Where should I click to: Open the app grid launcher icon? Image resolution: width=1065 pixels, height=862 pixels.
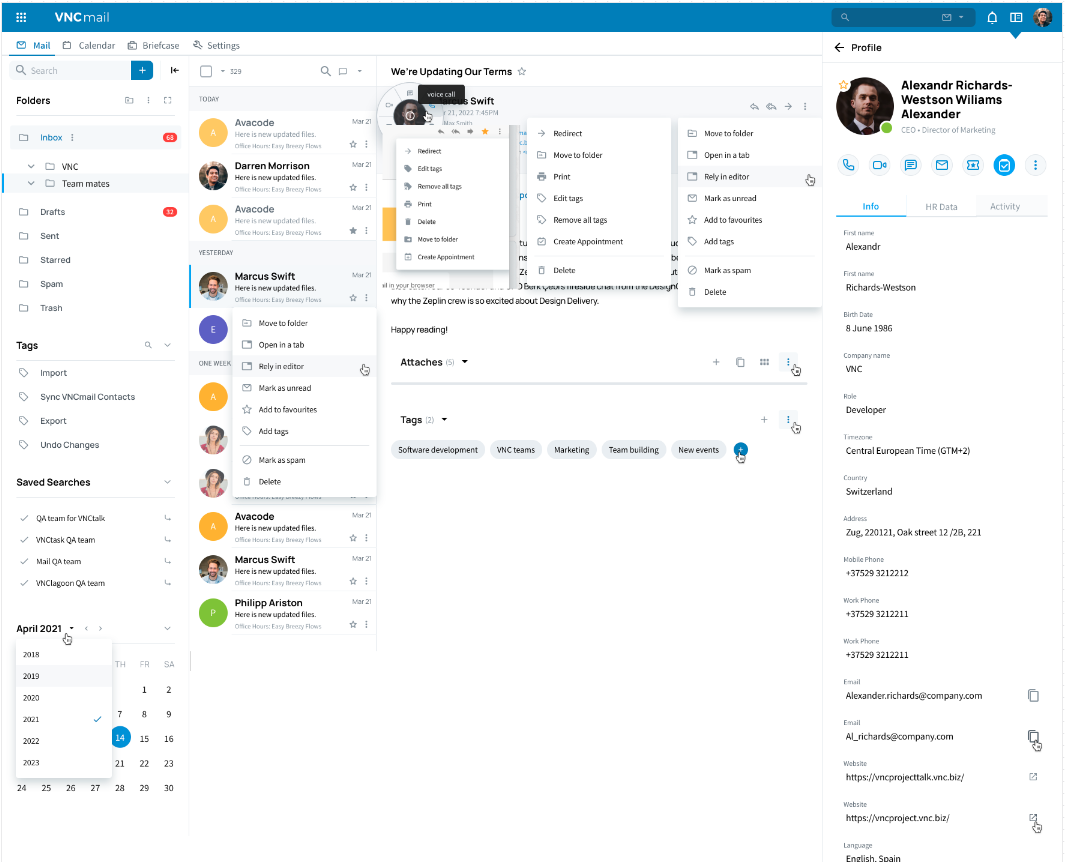(21, 17)
